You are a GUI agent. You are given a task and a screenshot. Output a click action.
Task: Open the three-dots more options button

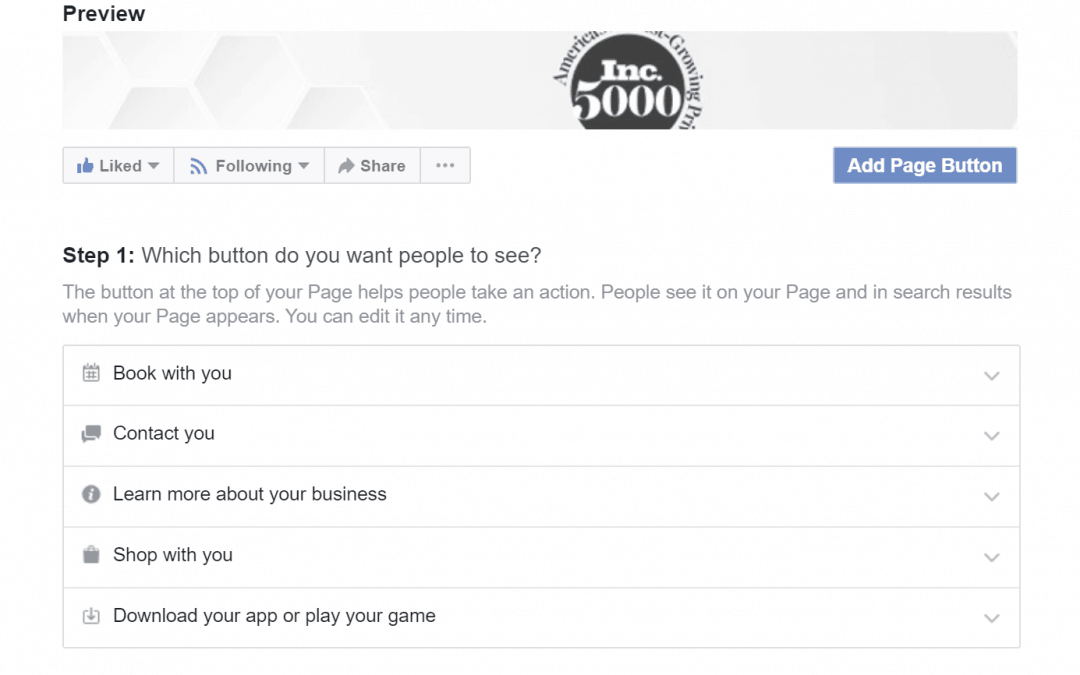(445, 166)
